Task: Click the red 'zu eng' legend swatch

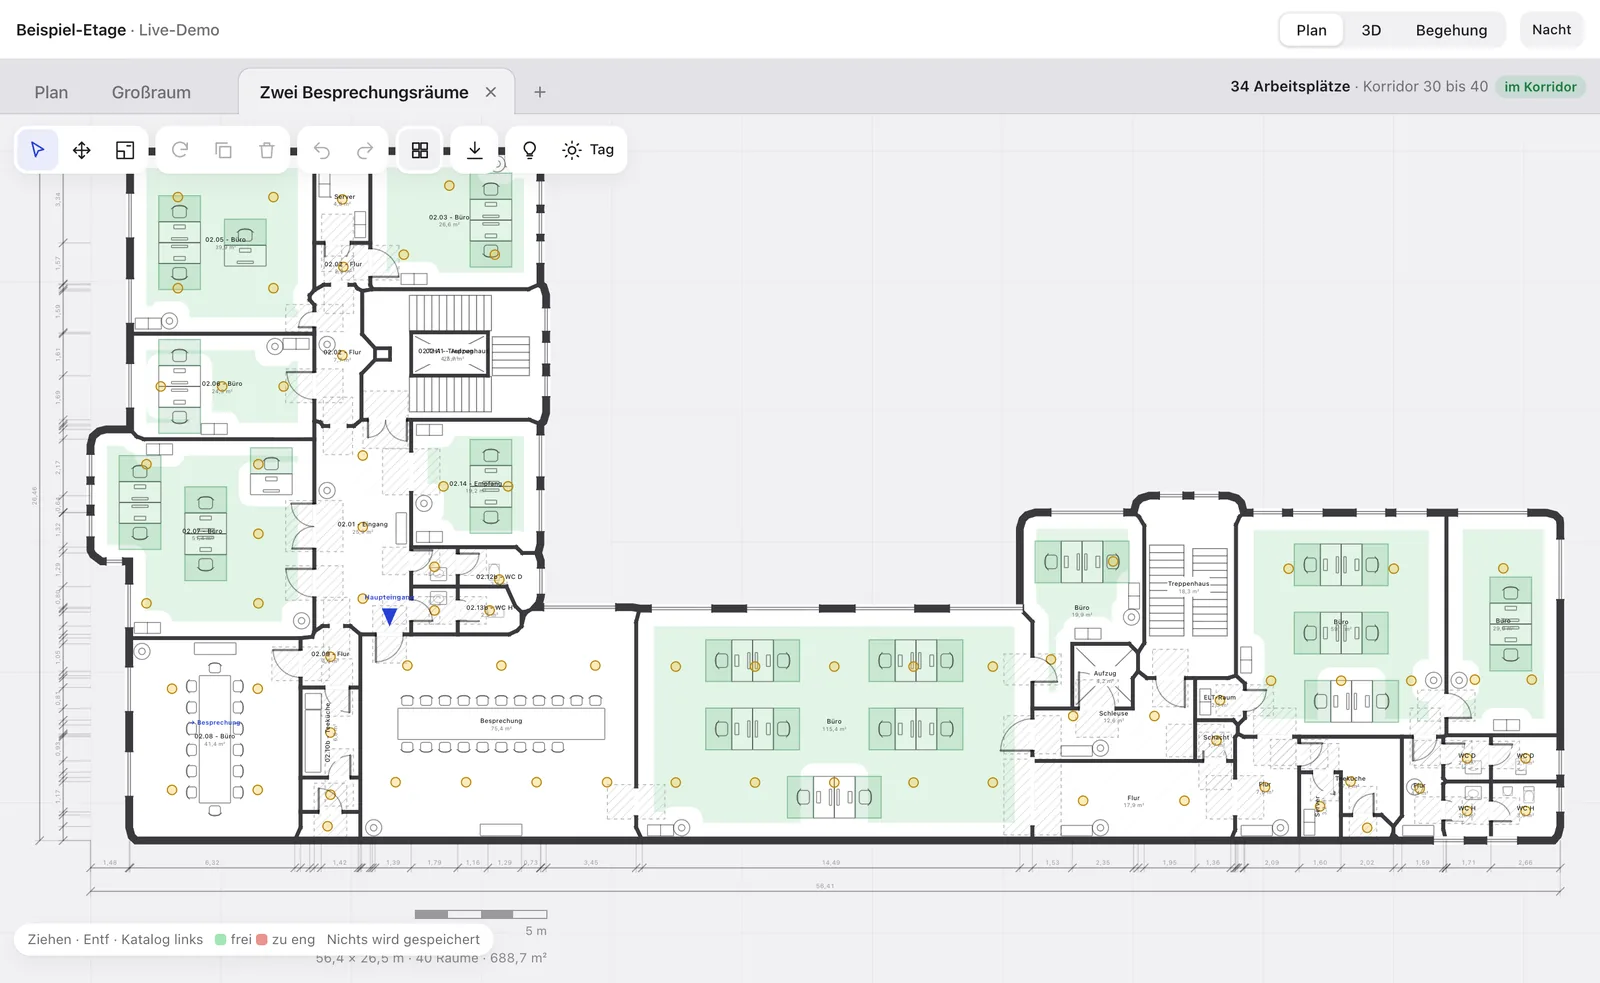Action: (x=262, y=939)
